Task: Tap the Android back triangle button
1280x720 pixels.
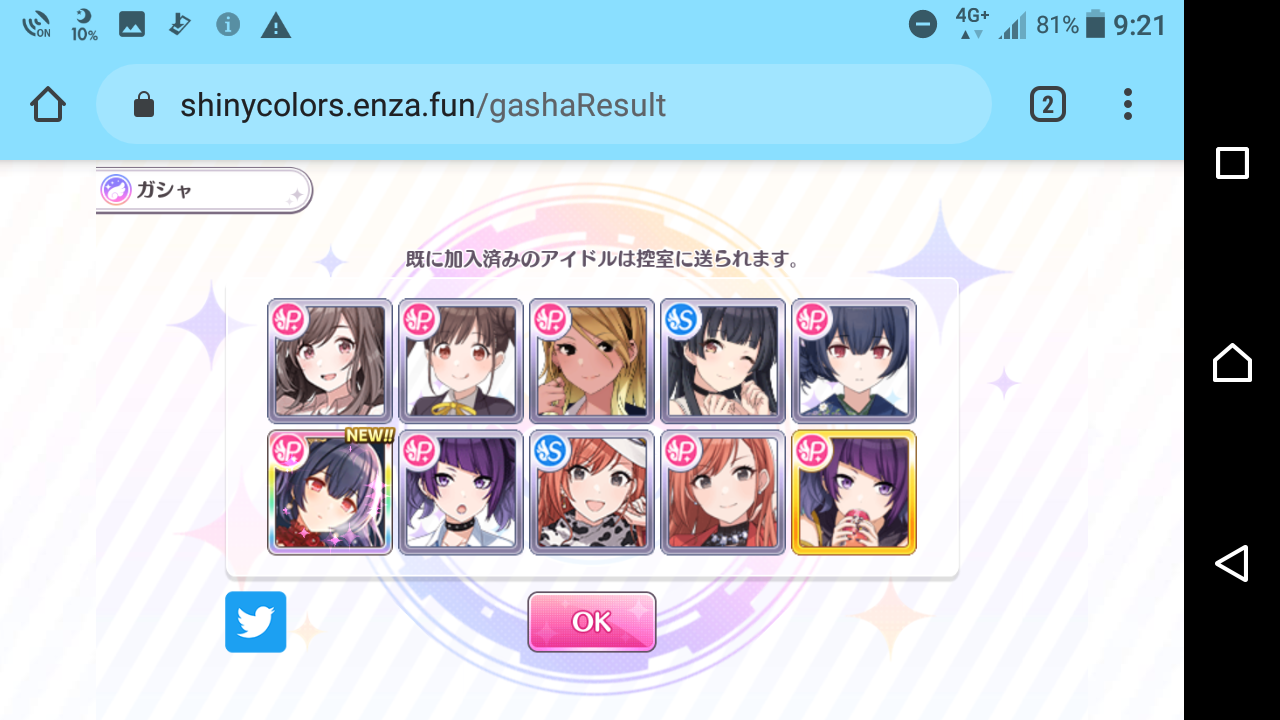Action: 1232,563
